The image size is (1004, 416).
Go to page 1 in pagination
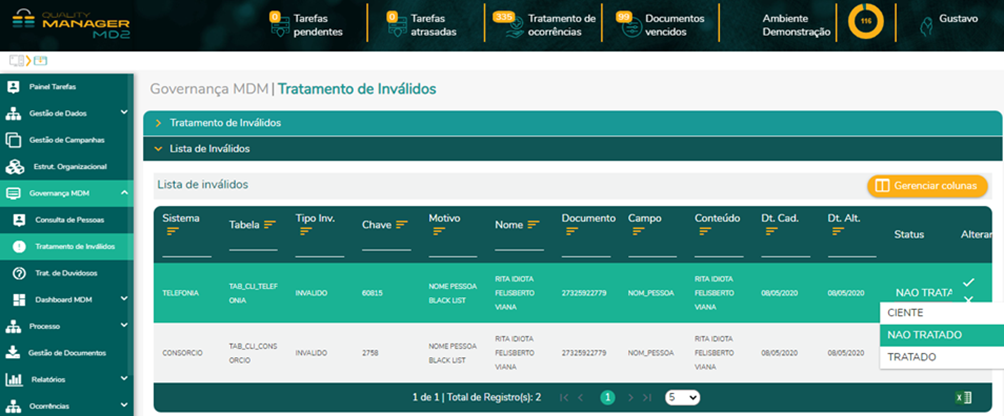click(607, 397)
